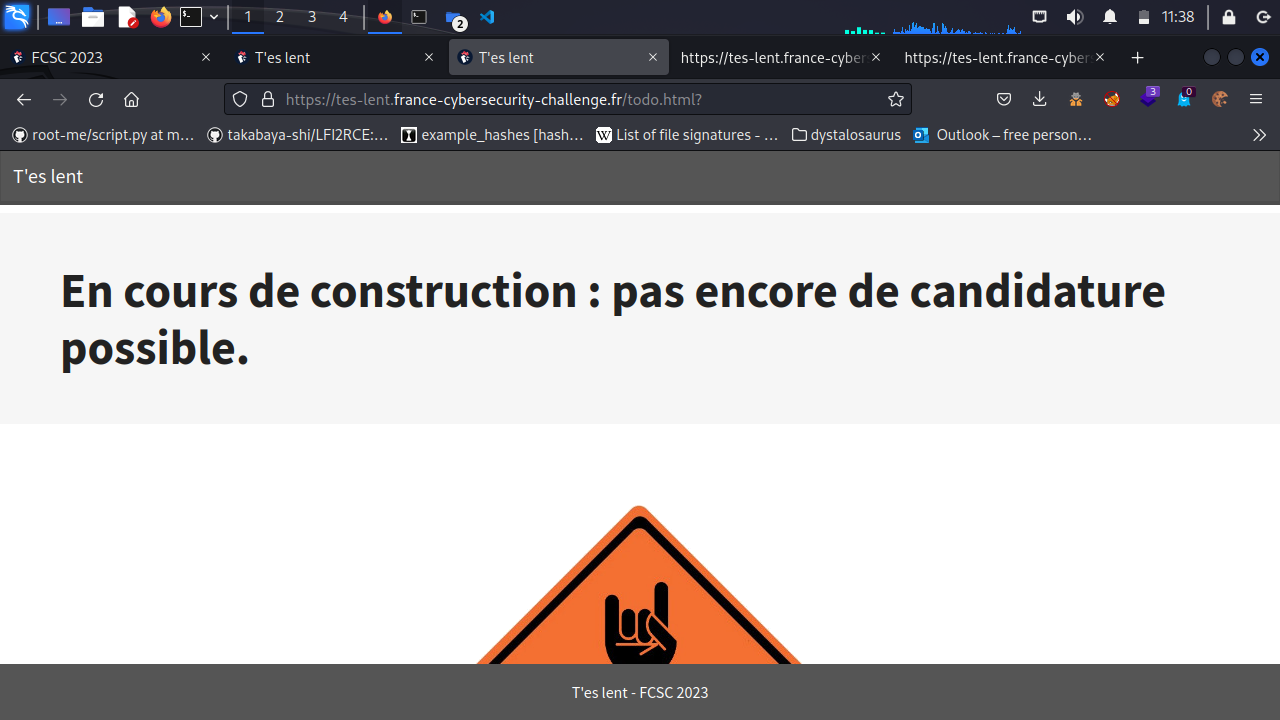Screen dimensions: 1280x720
Task: Bookmark this page using the star
Action: click(x=895, y=99)
